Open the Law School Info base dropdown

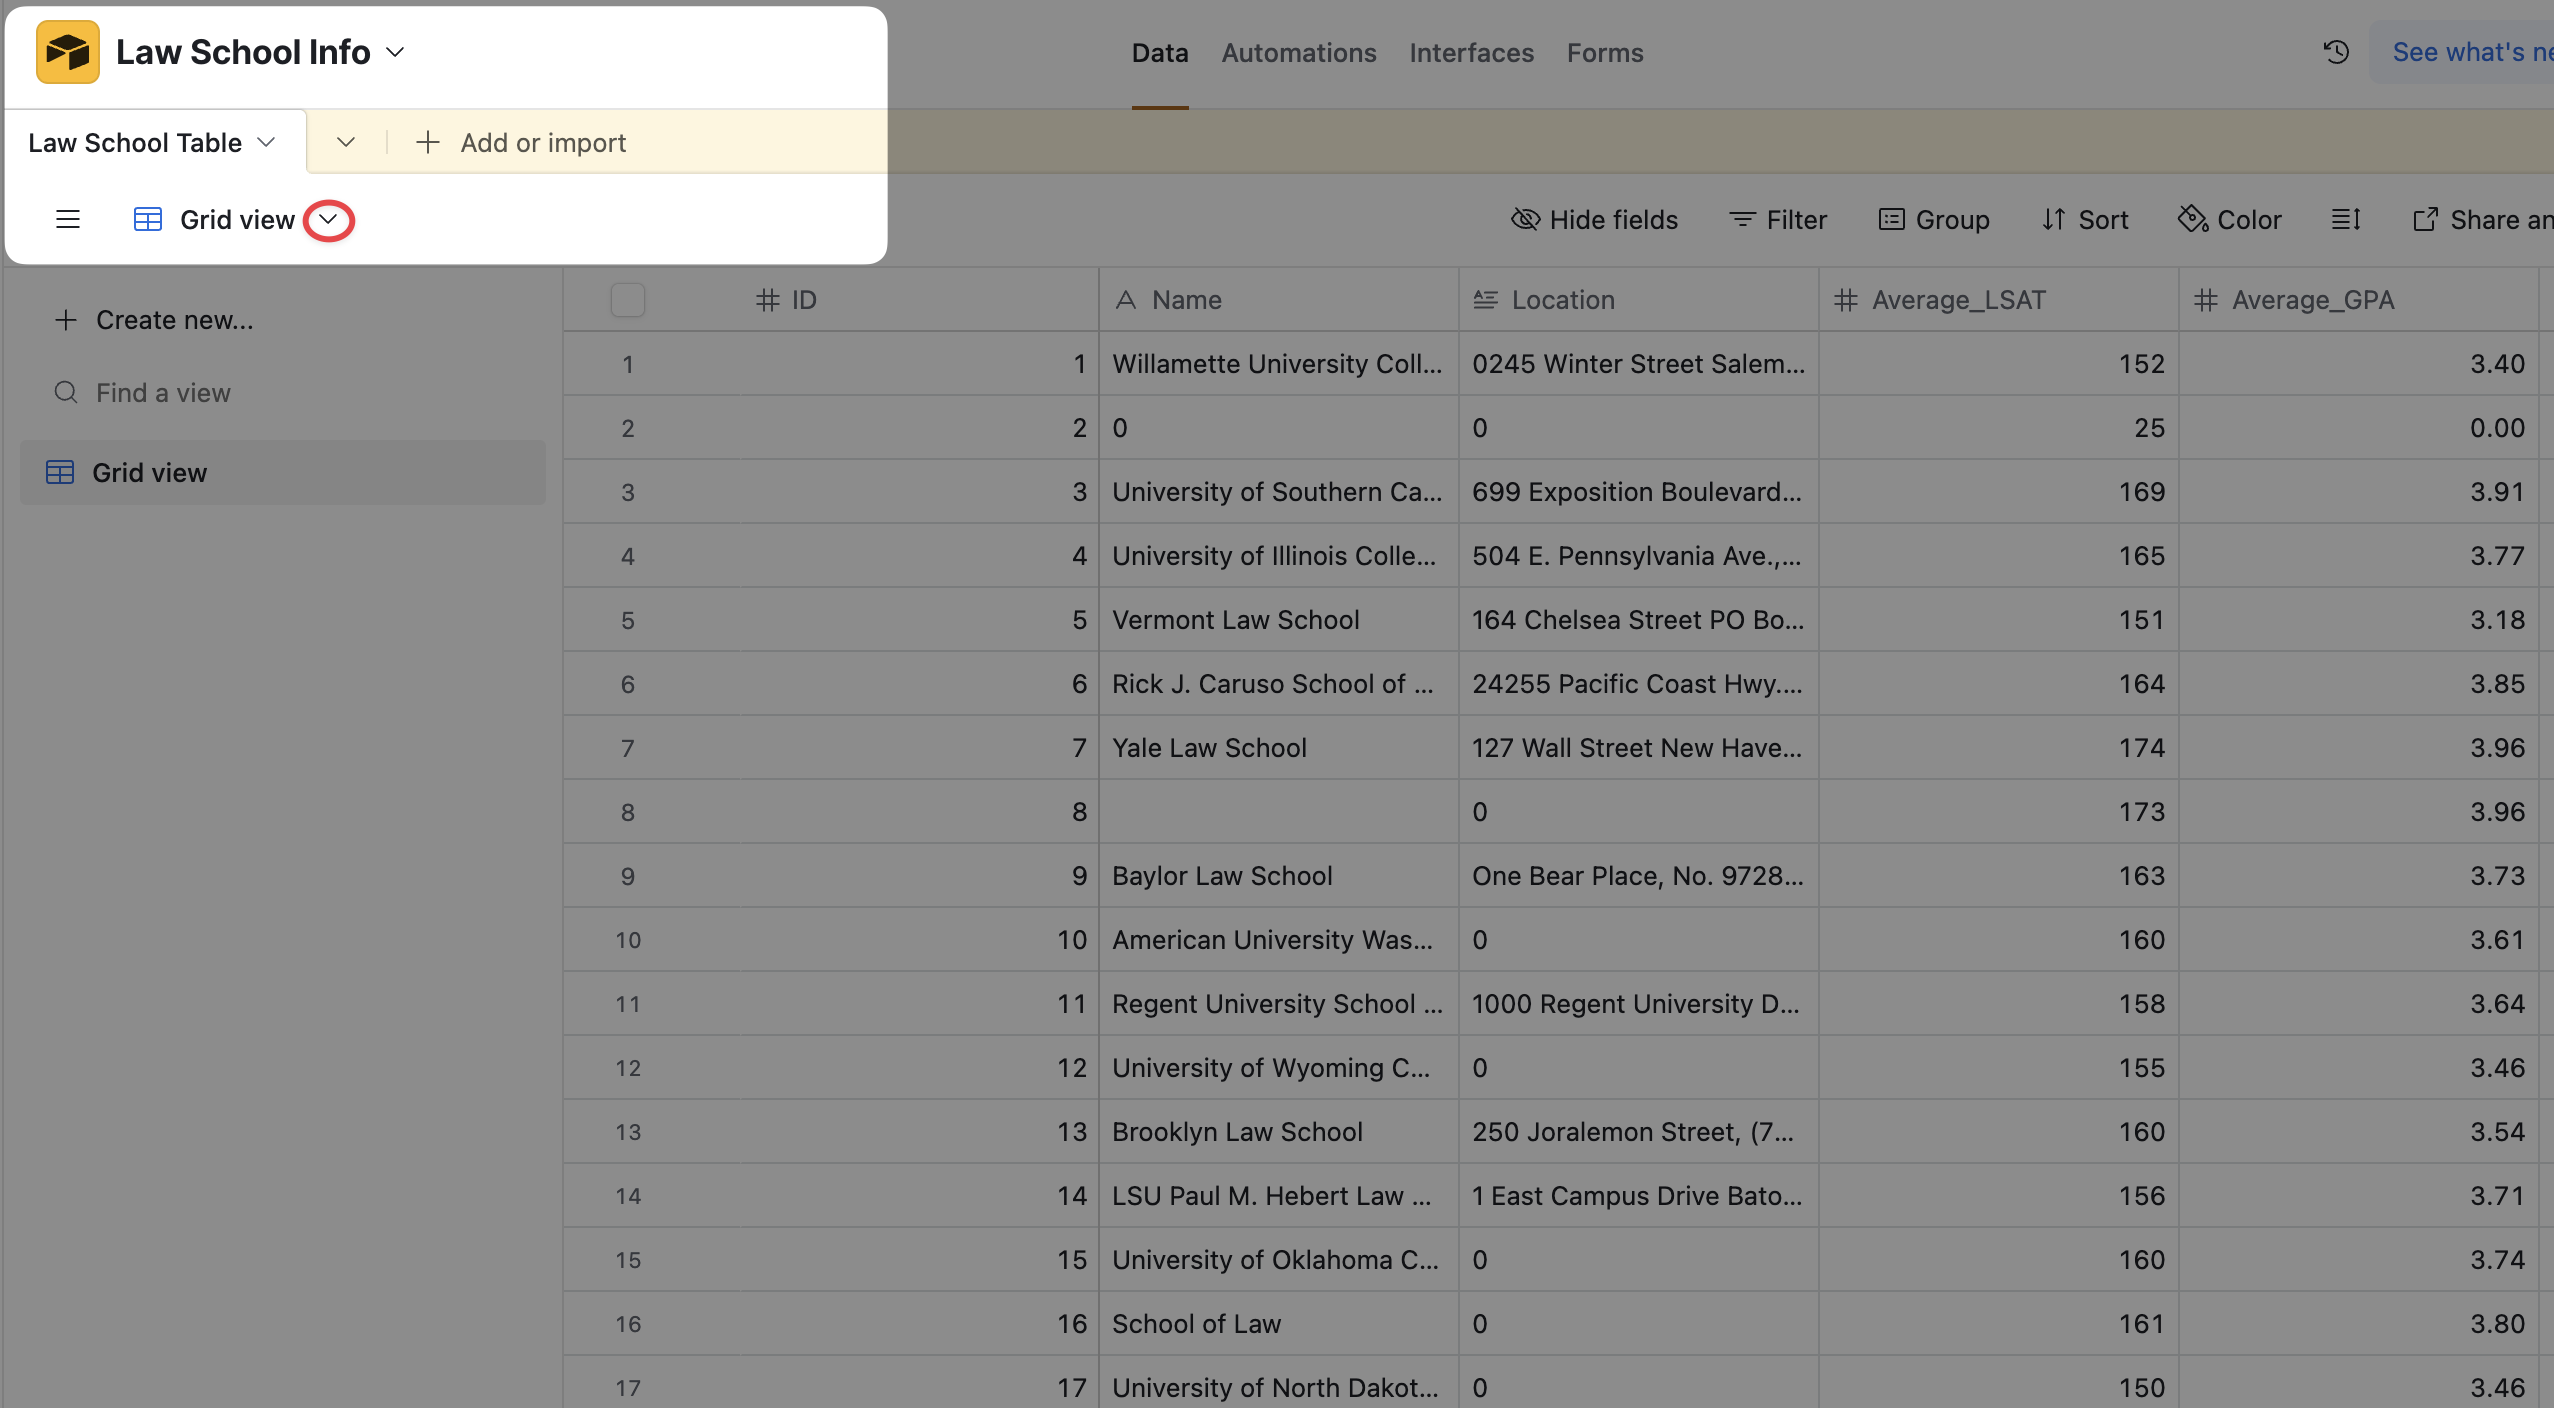395,52
